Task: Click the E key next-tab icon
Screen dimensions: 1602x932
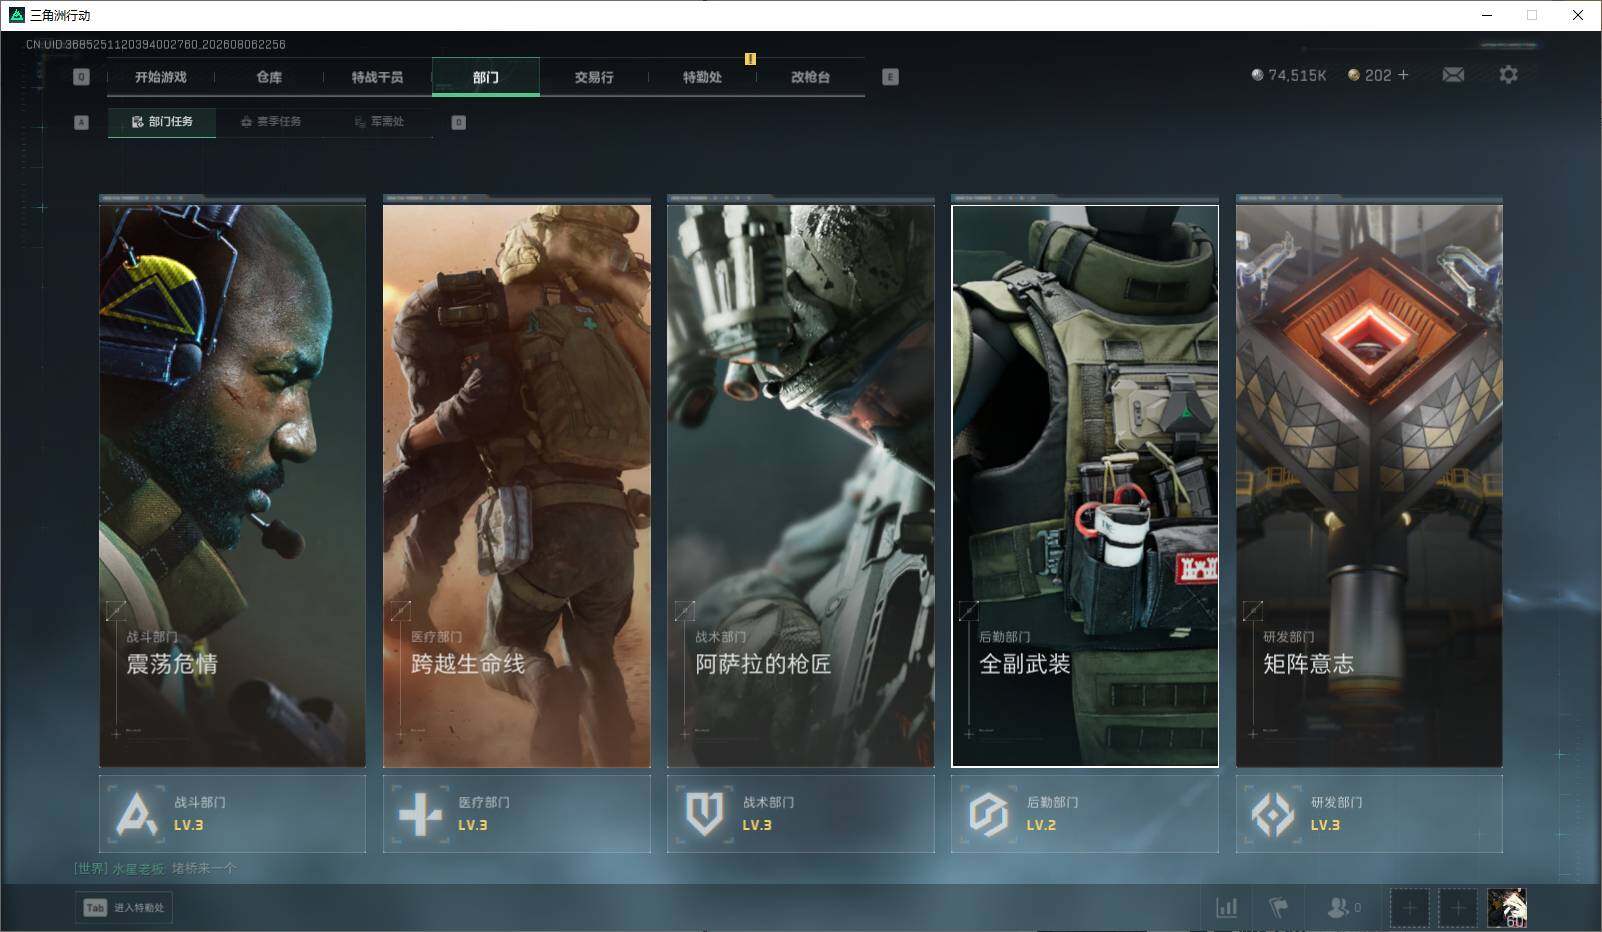Action: coord(890,77)
